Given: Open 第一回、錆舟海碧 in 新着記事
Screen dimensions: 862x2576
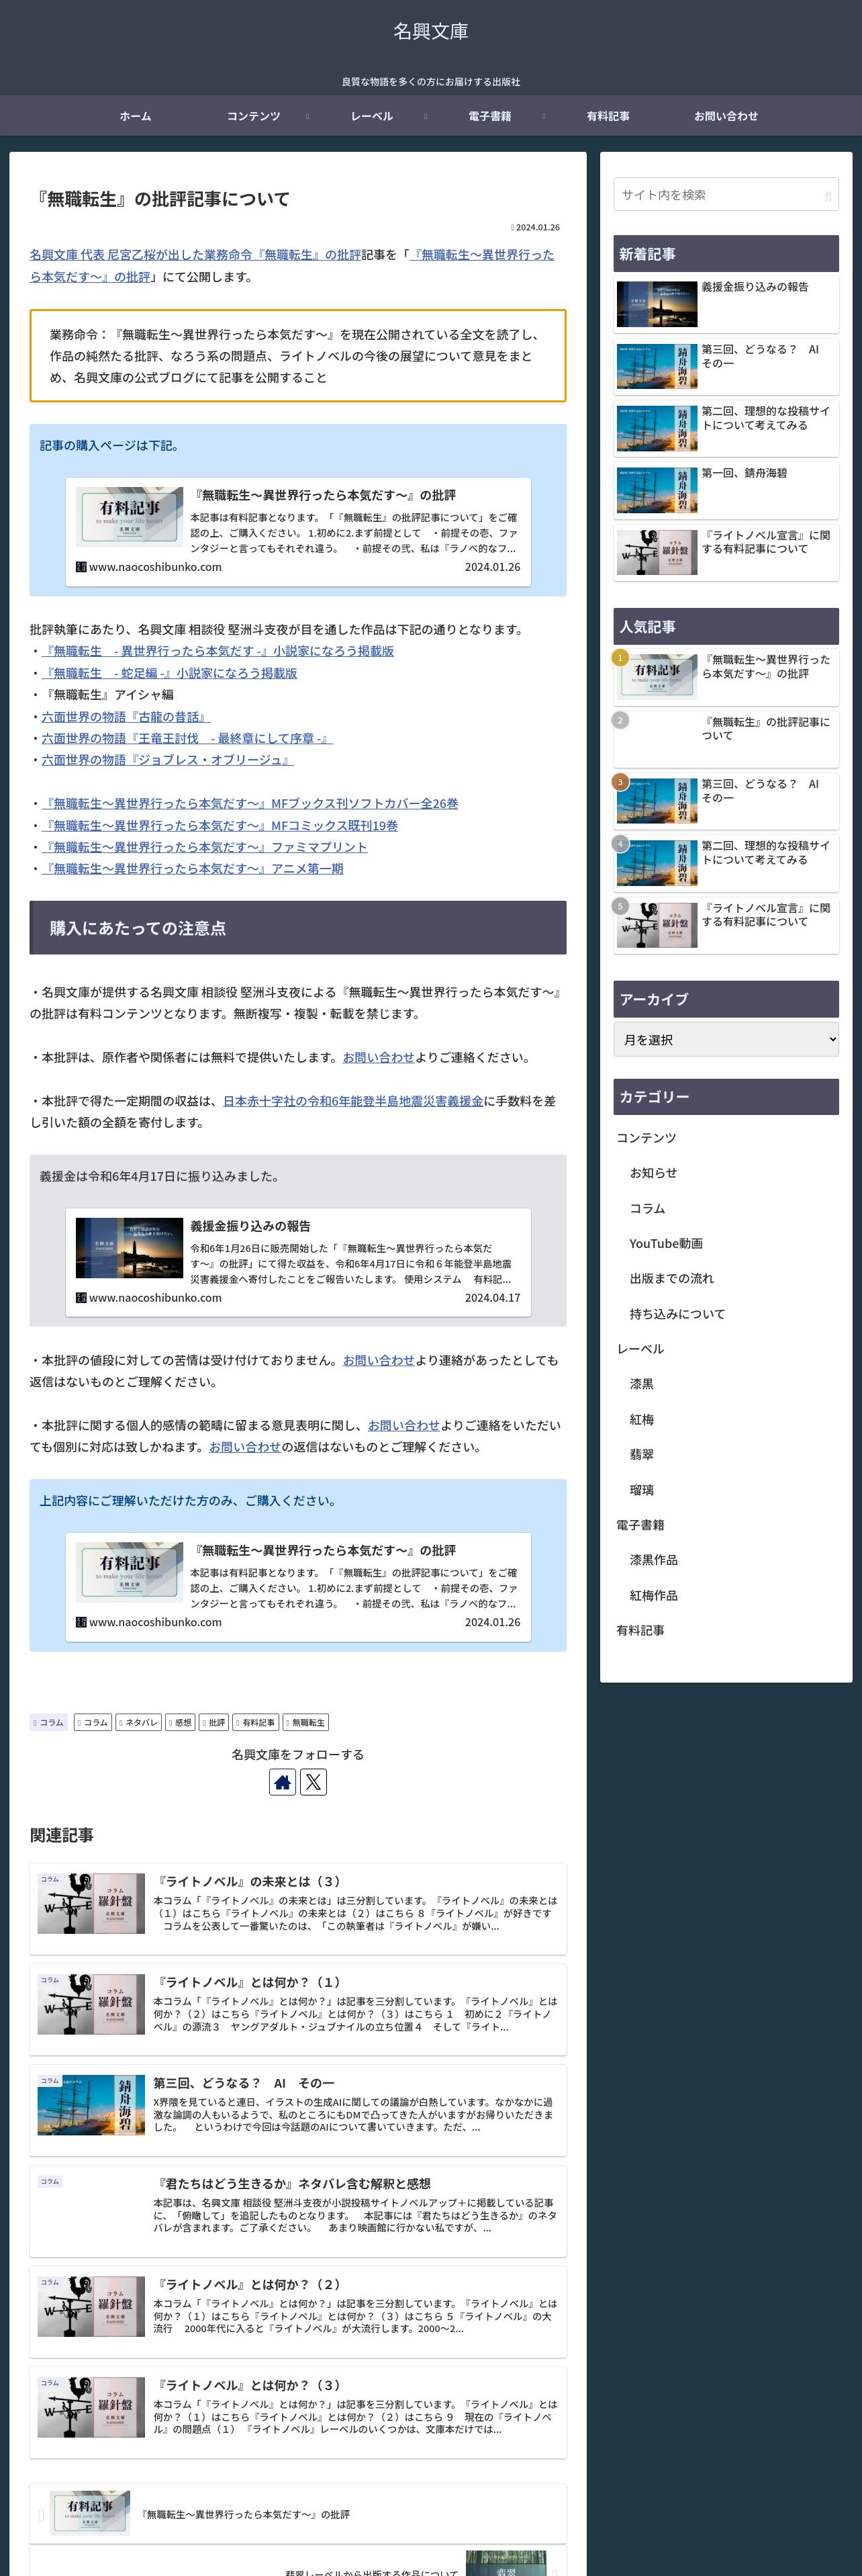Looking at the screenshot, I should point(725,491).
